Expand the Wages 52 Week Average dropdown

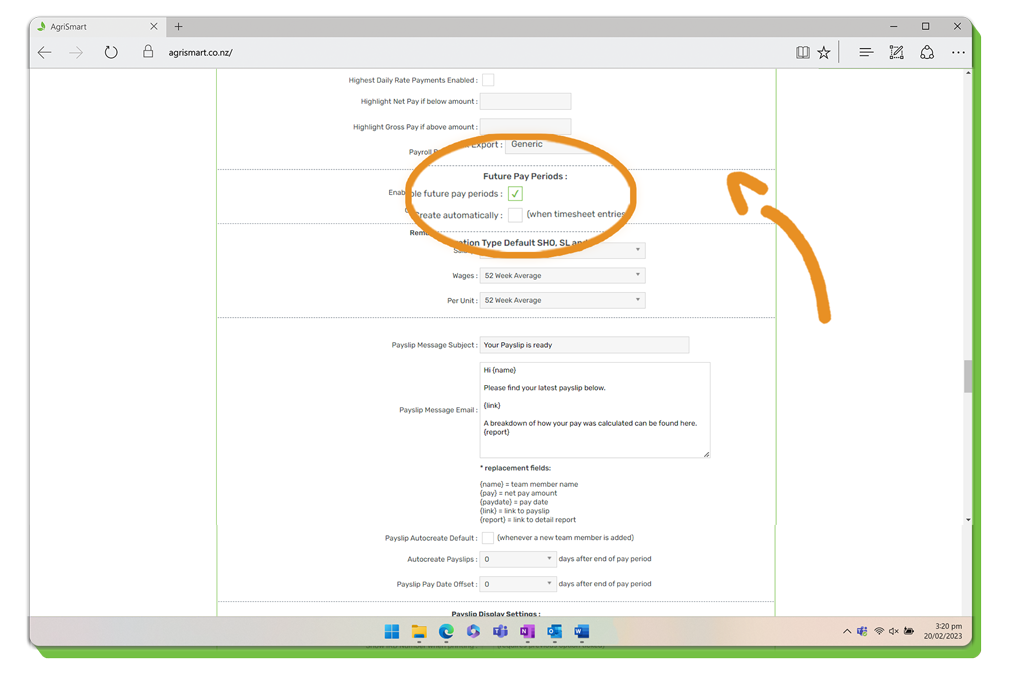[562, 276]
